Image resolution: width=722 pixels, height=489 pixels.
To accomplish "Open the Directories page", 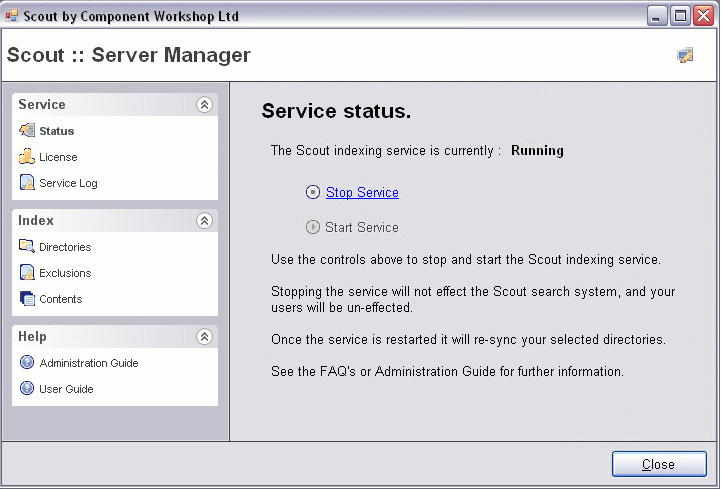I will pos(65,247).
